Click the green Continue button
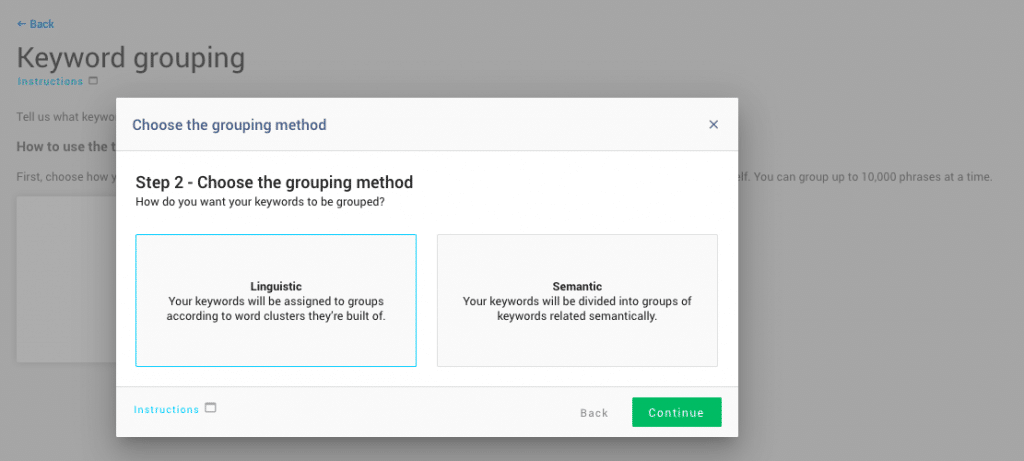 pyautogui.click(x=677, y=413)
